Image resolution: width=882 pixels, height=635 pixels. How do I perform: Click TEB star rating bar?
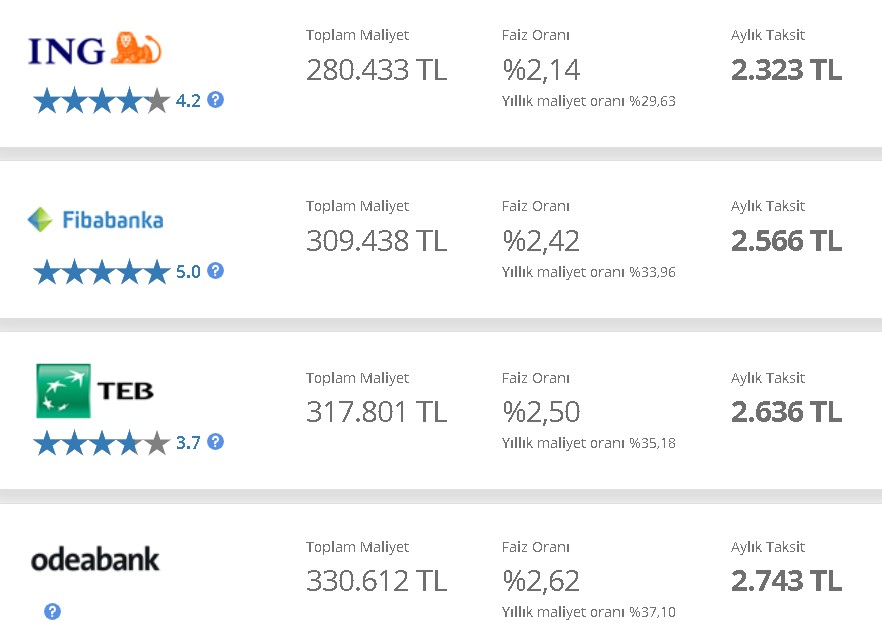(101, 443)
